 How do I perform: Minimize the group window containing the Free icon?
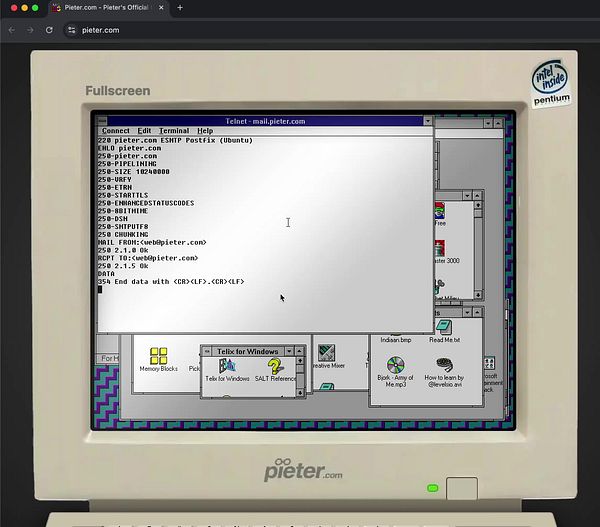467,196
